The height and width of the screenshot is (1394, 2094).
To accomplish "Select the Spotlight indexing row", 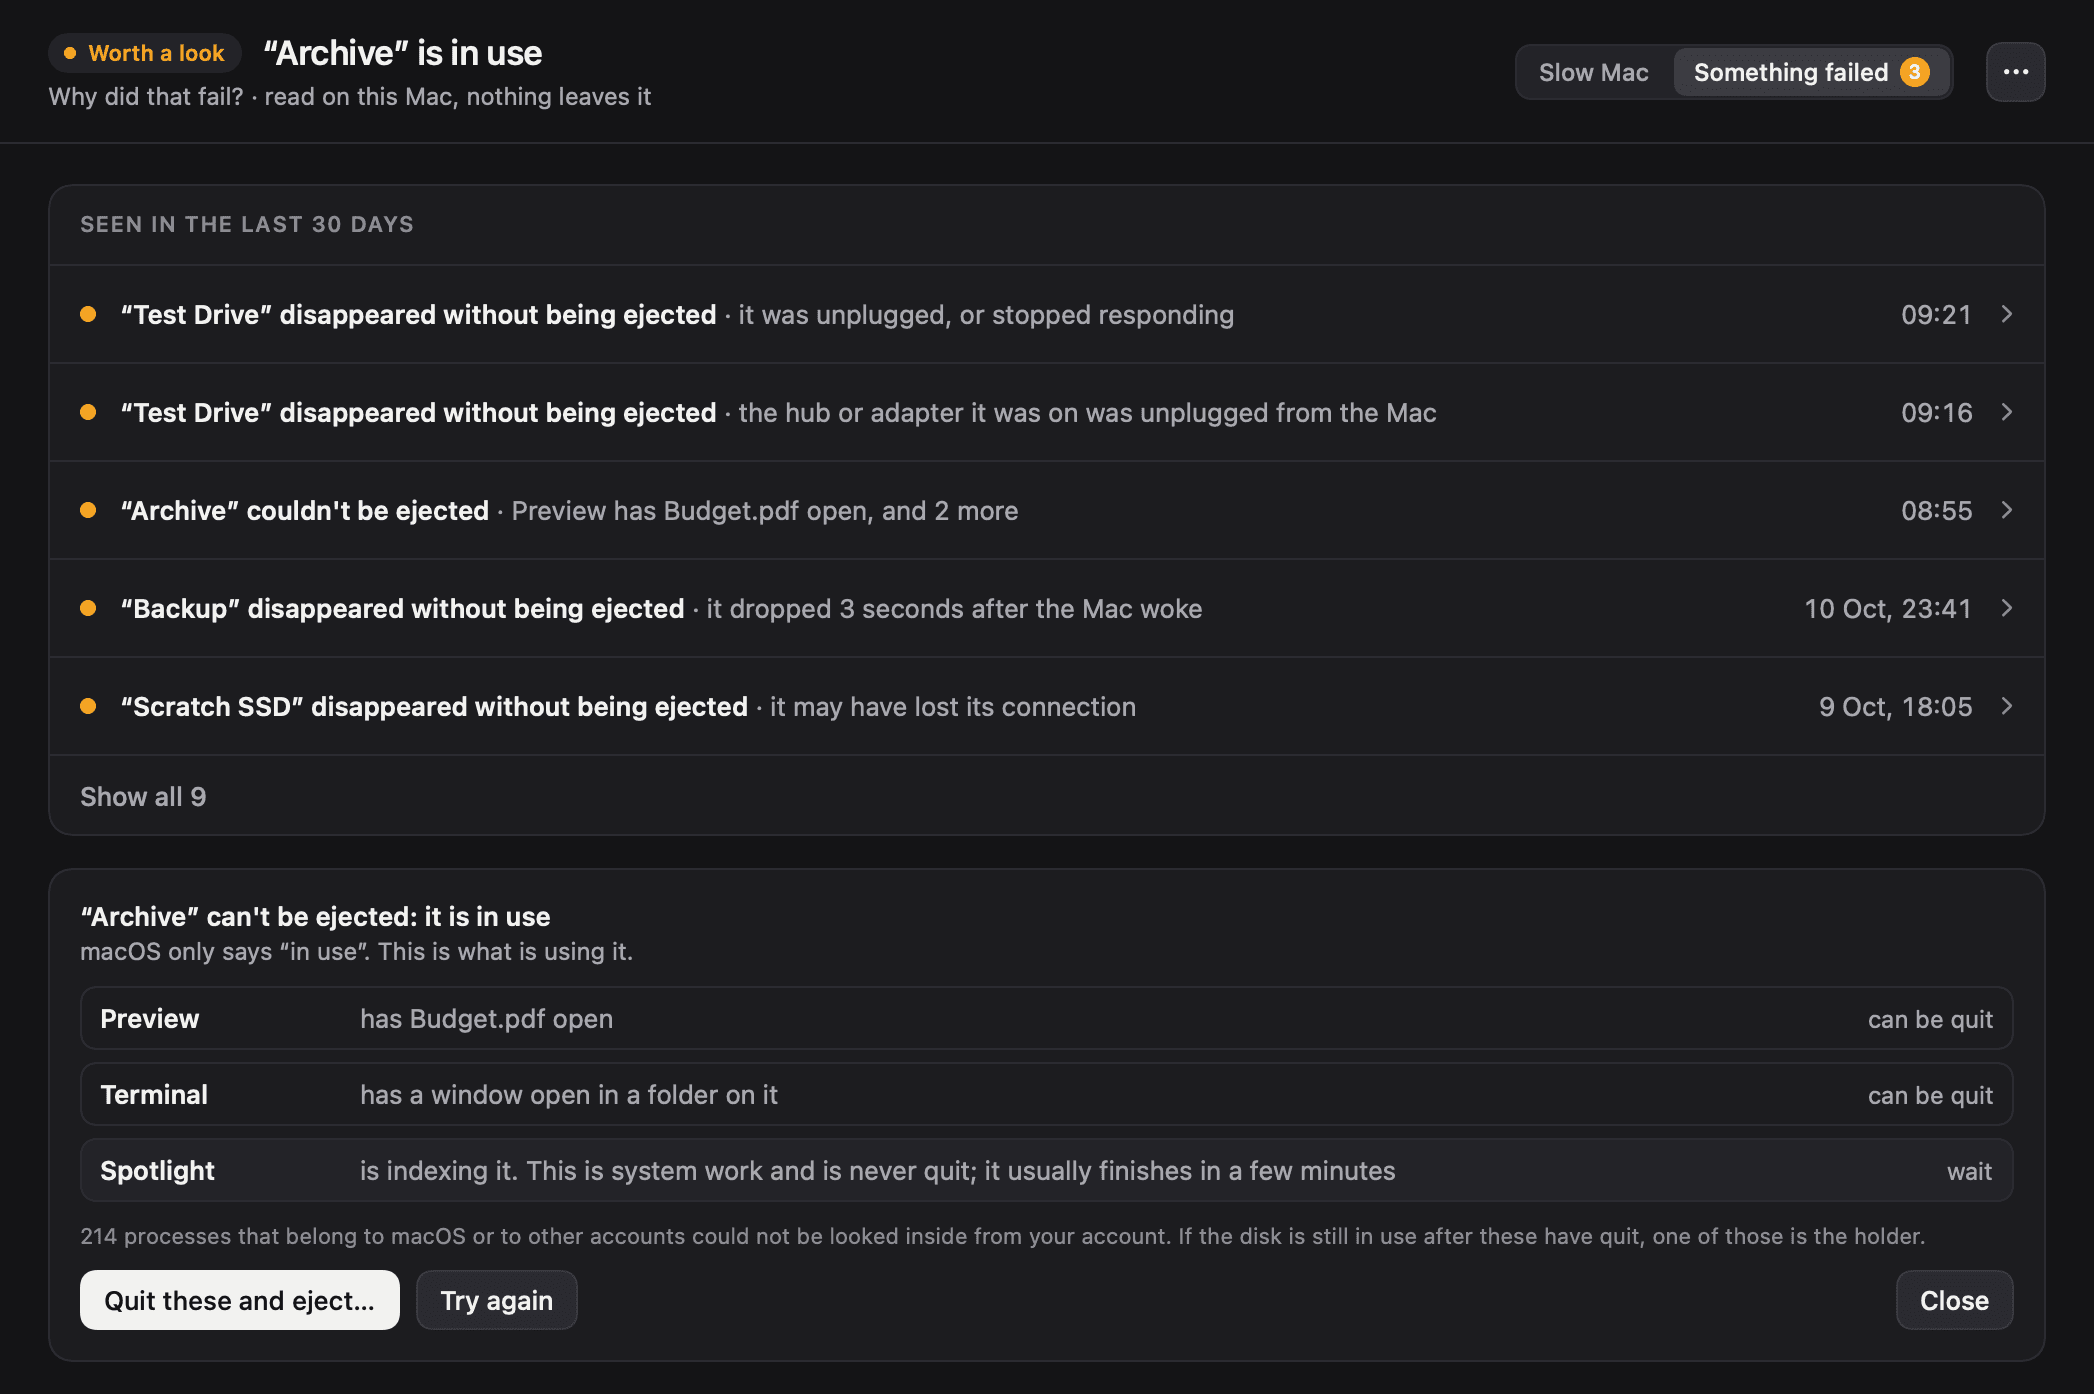I will [x=1046, y=1170].
